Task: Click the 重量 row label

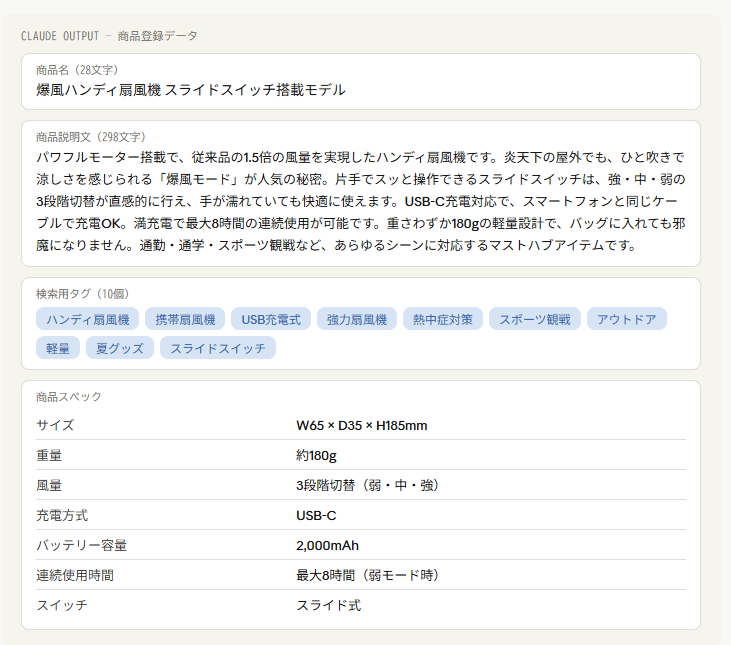Action: (x=49, y=455)
